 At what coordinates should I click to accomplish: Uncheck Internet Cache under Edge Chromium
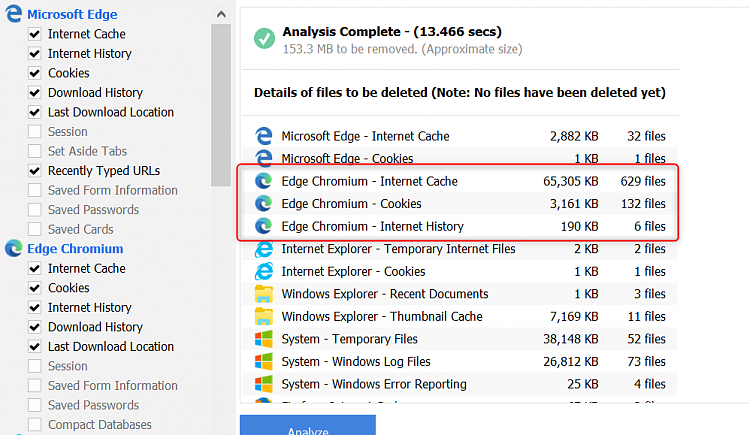point(34,268)
